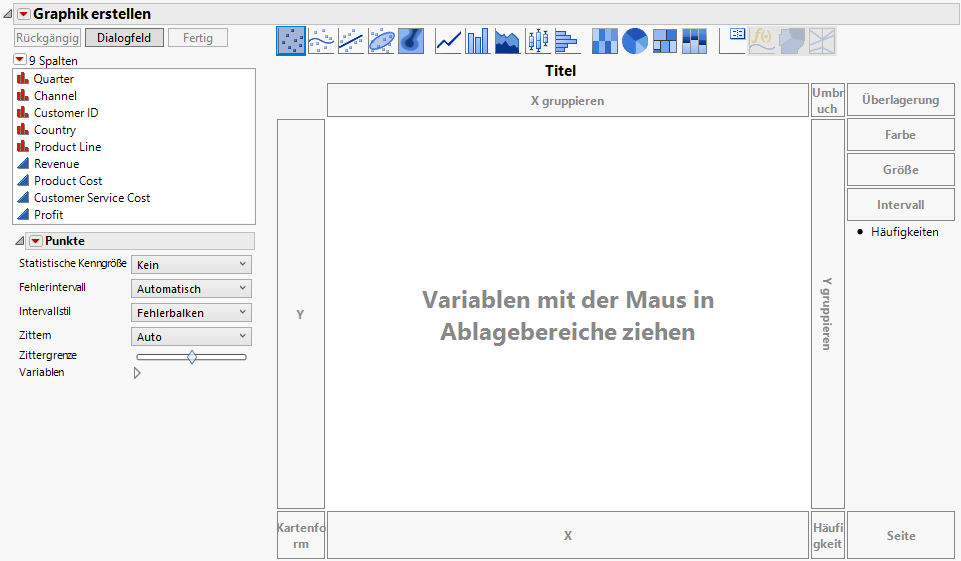The image size is (961, 561).
Task: Select the Pie chart element icon
Action: (635, 41)
